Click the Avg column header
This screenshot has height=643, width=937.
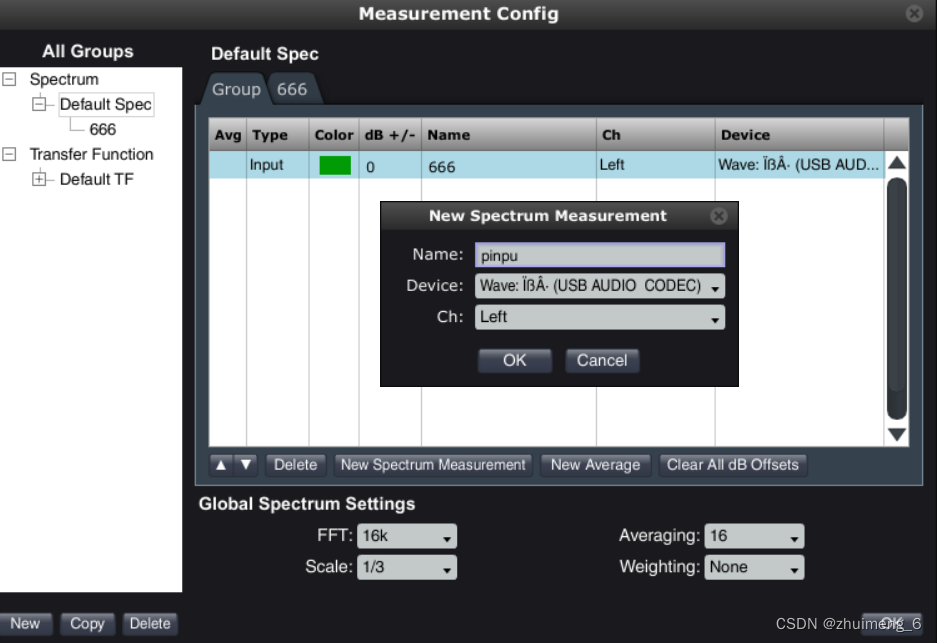click(228, 135)
